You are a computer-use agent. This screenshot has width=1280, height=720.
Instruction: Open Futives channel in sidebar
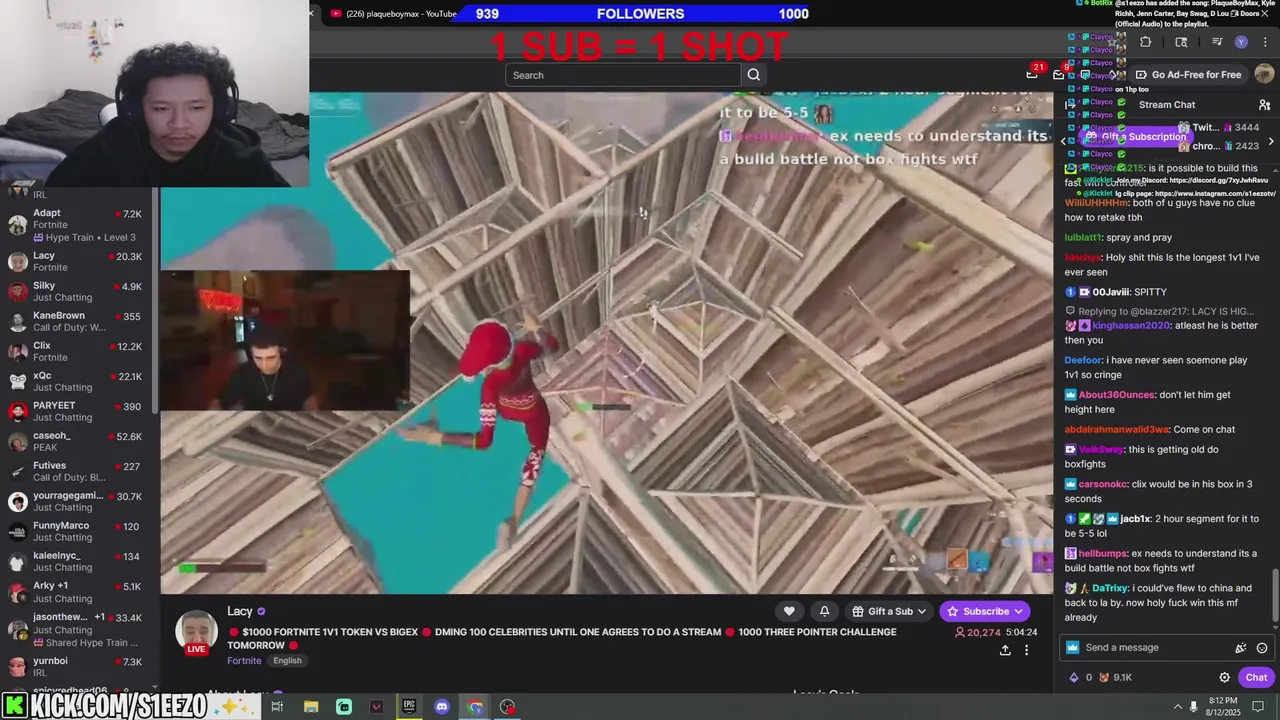78,471
